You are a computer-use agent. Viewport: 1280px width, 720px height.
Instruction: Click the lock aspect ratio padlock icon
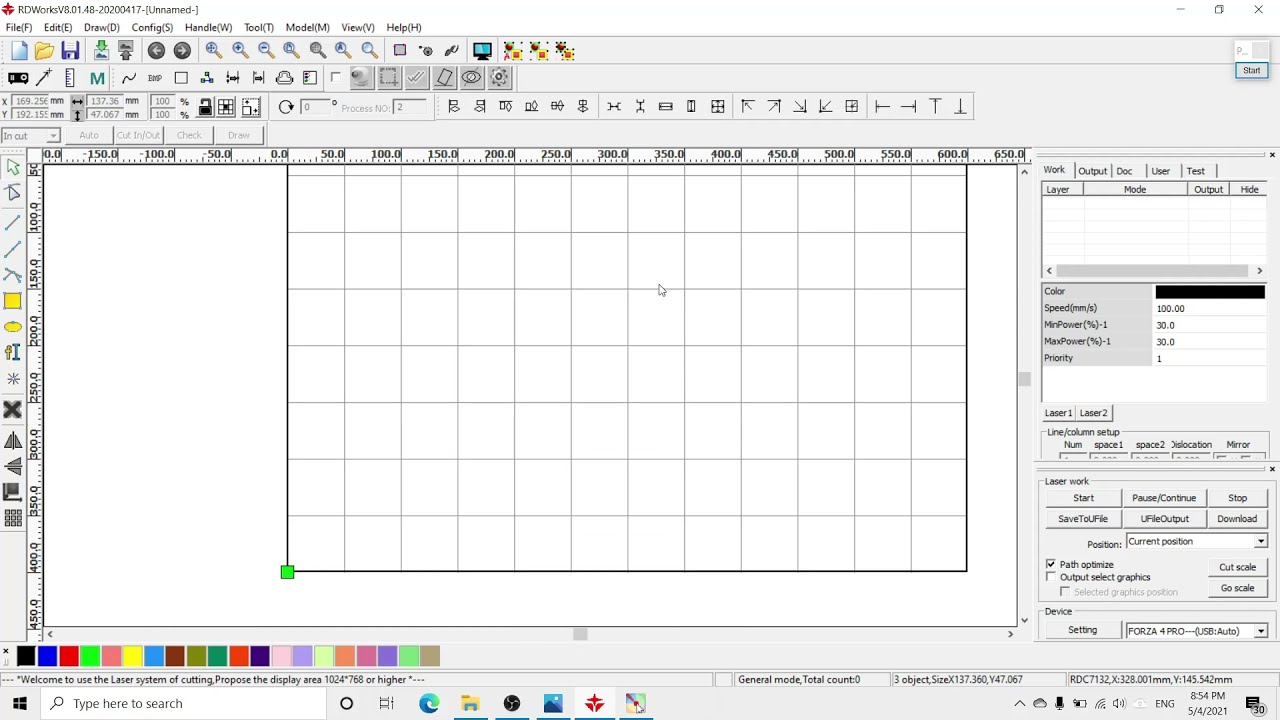(x=205, y=107)
